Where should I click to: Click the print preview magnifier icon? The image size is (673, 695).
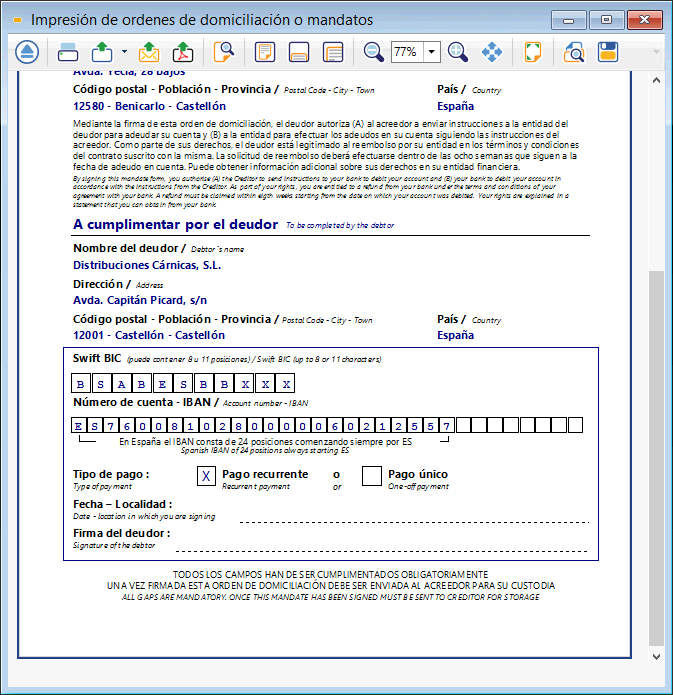[574, 52]
